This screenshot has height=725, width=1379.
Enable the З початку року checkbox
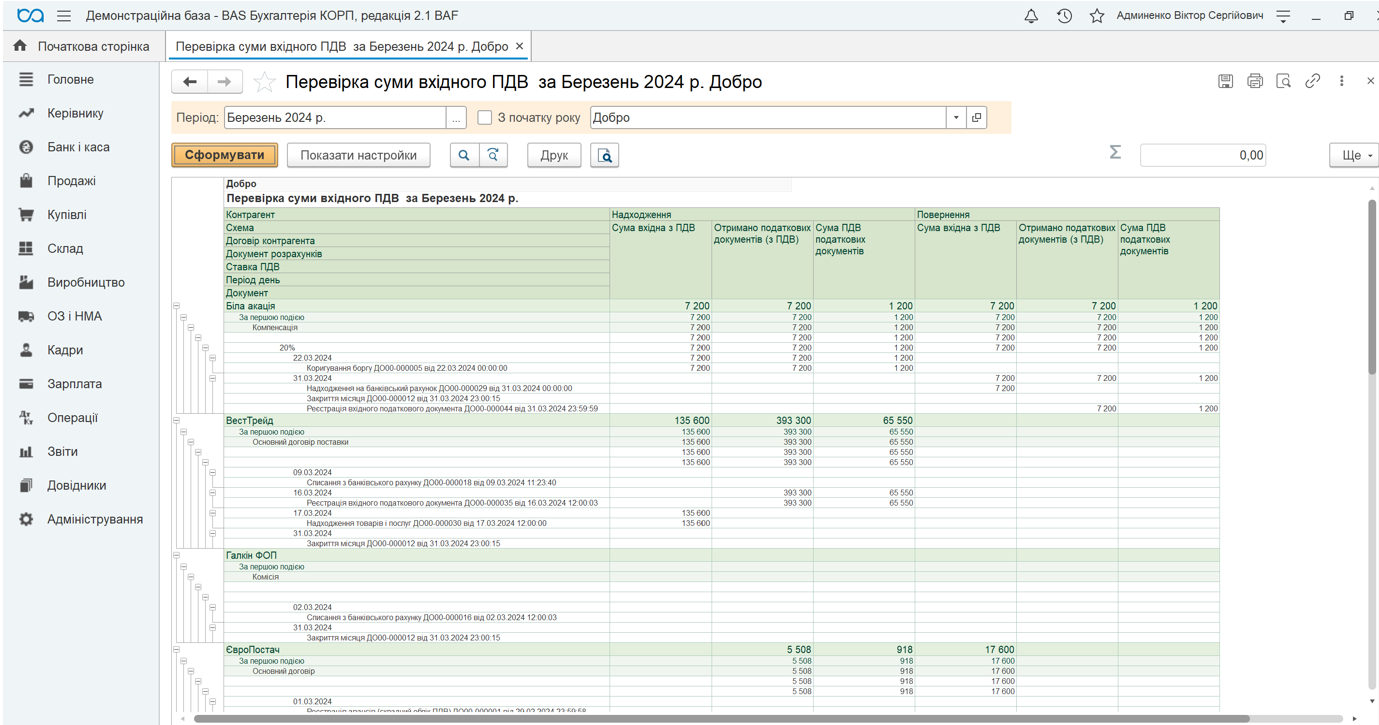[x=485, y=118]
